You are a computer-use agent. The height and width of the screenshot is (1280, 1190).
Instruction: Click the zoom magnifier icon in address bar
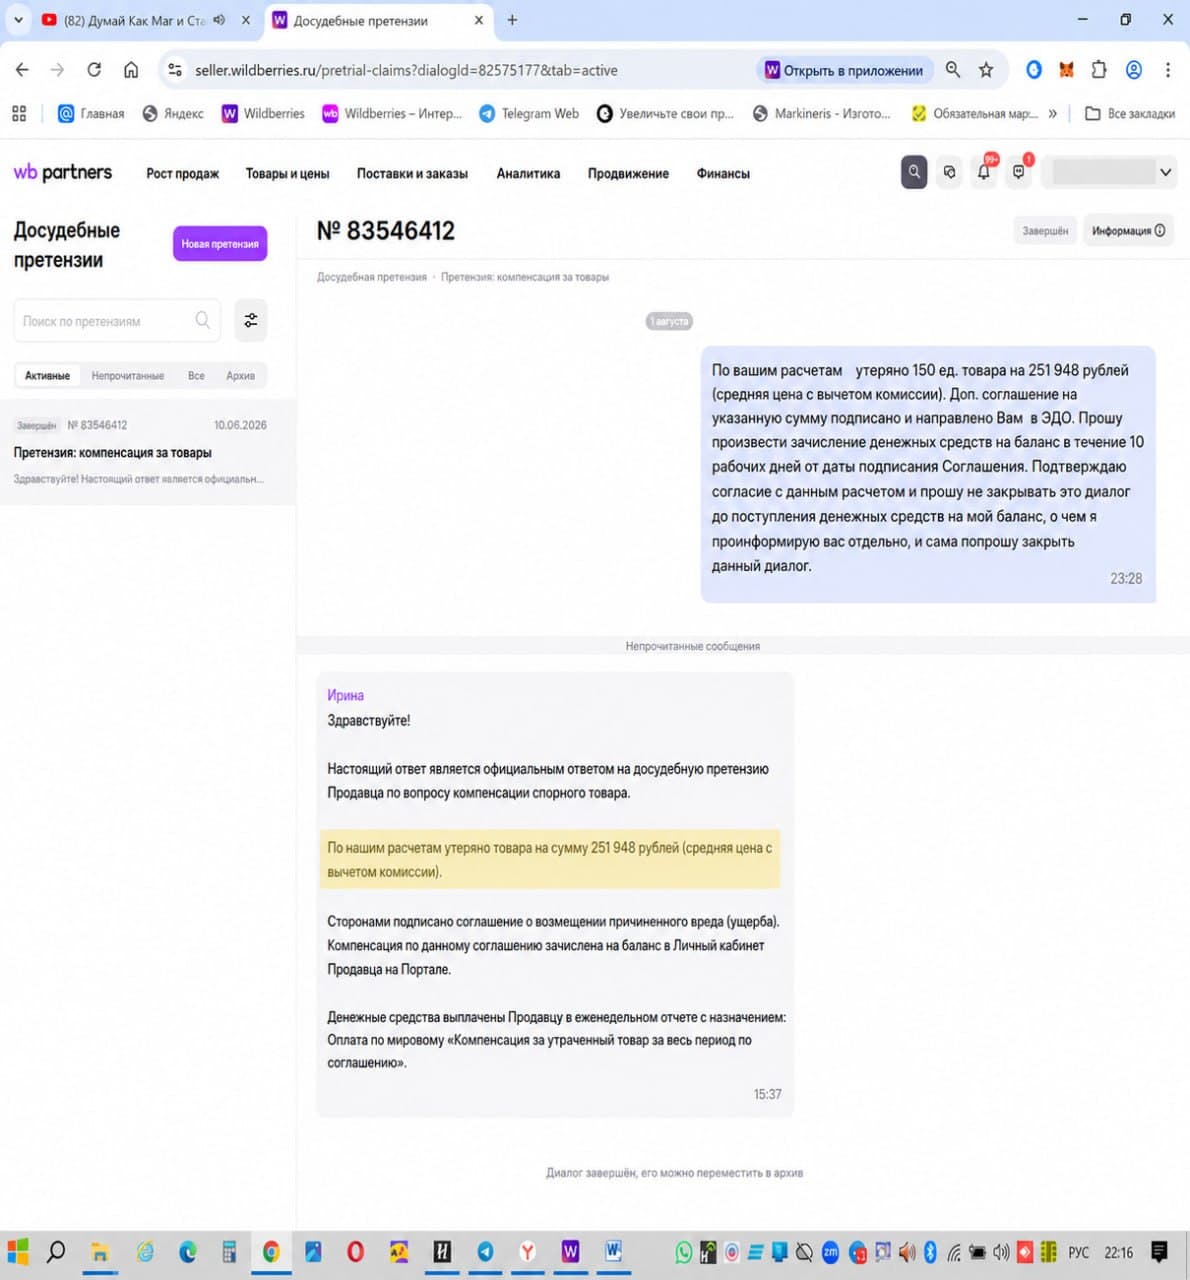(x=953, y=70)
